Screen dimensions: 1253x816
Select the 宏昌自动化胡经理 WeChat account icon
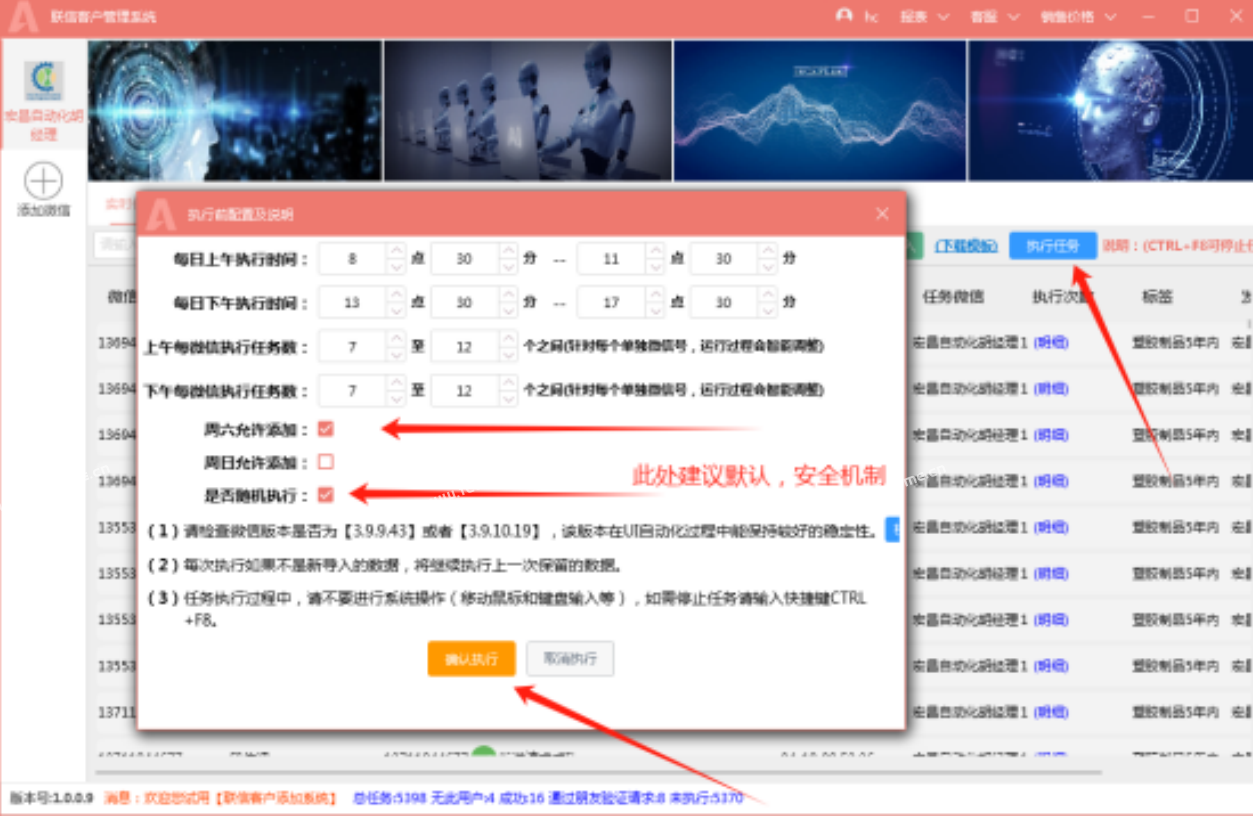[x=44, y=81]
